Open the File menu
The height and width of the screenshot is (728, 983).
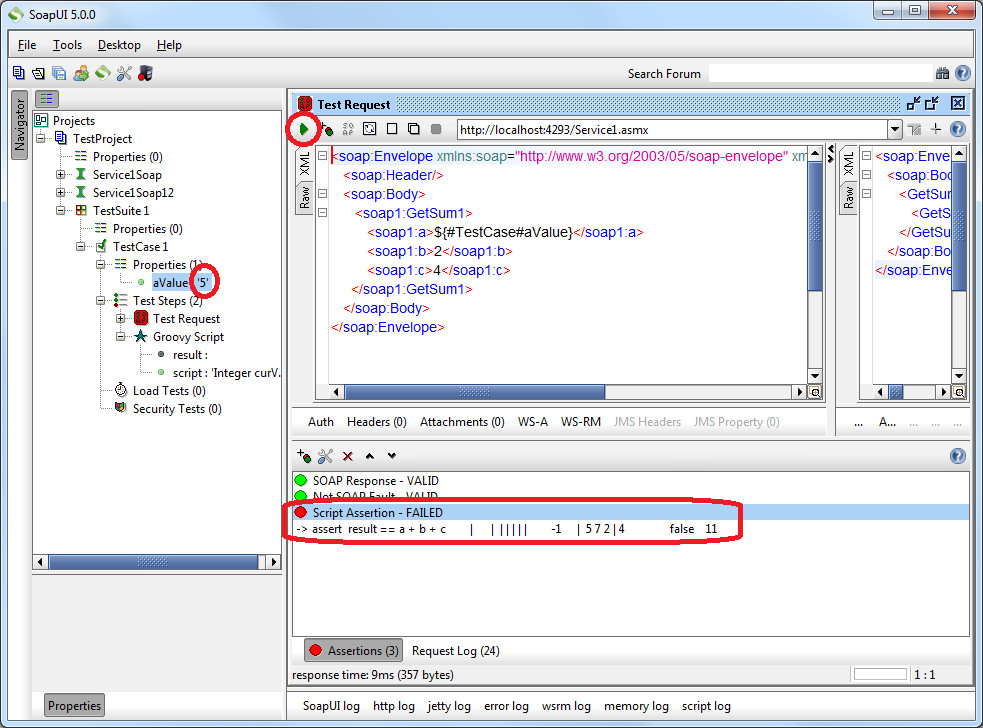pyautogui.click(x=27, y=45)
